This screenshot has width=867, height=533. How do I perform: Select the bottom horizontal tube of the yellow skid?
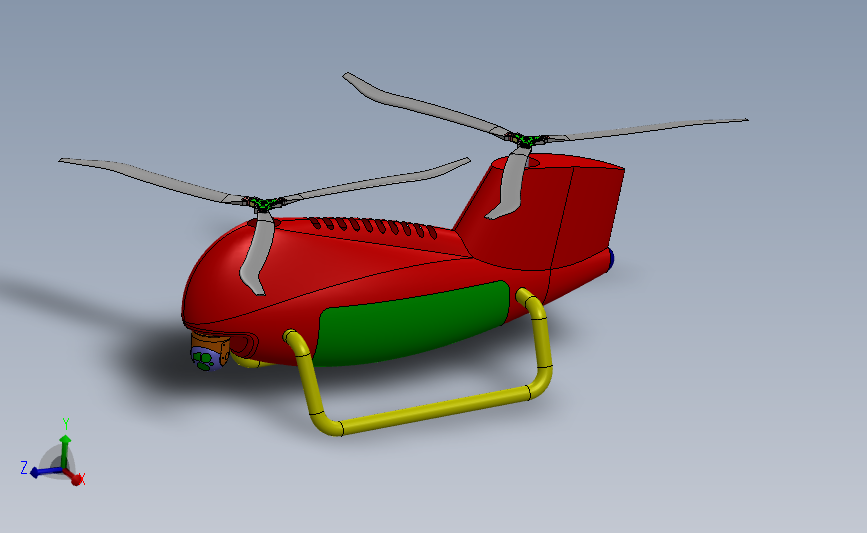434,410
